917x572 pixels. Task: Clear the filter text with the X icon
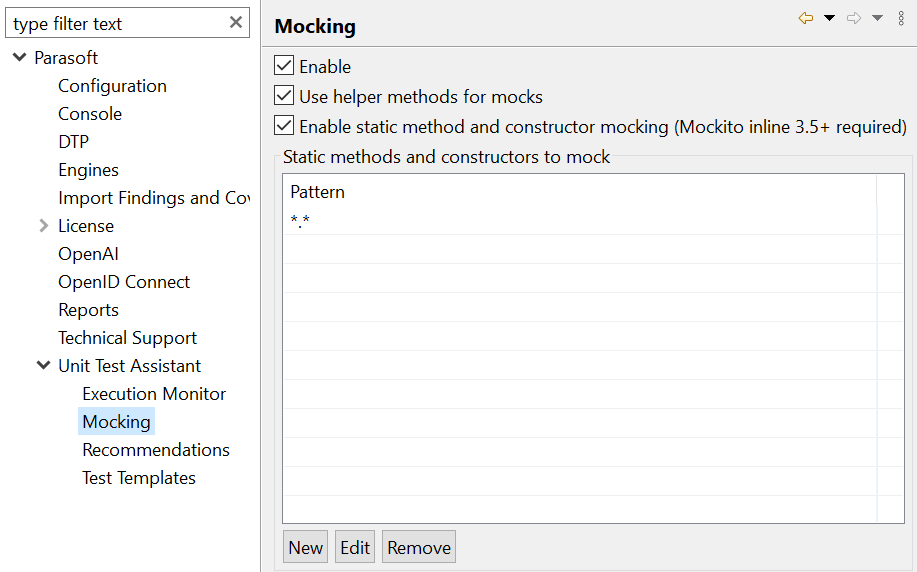click(x=236, y=22)
